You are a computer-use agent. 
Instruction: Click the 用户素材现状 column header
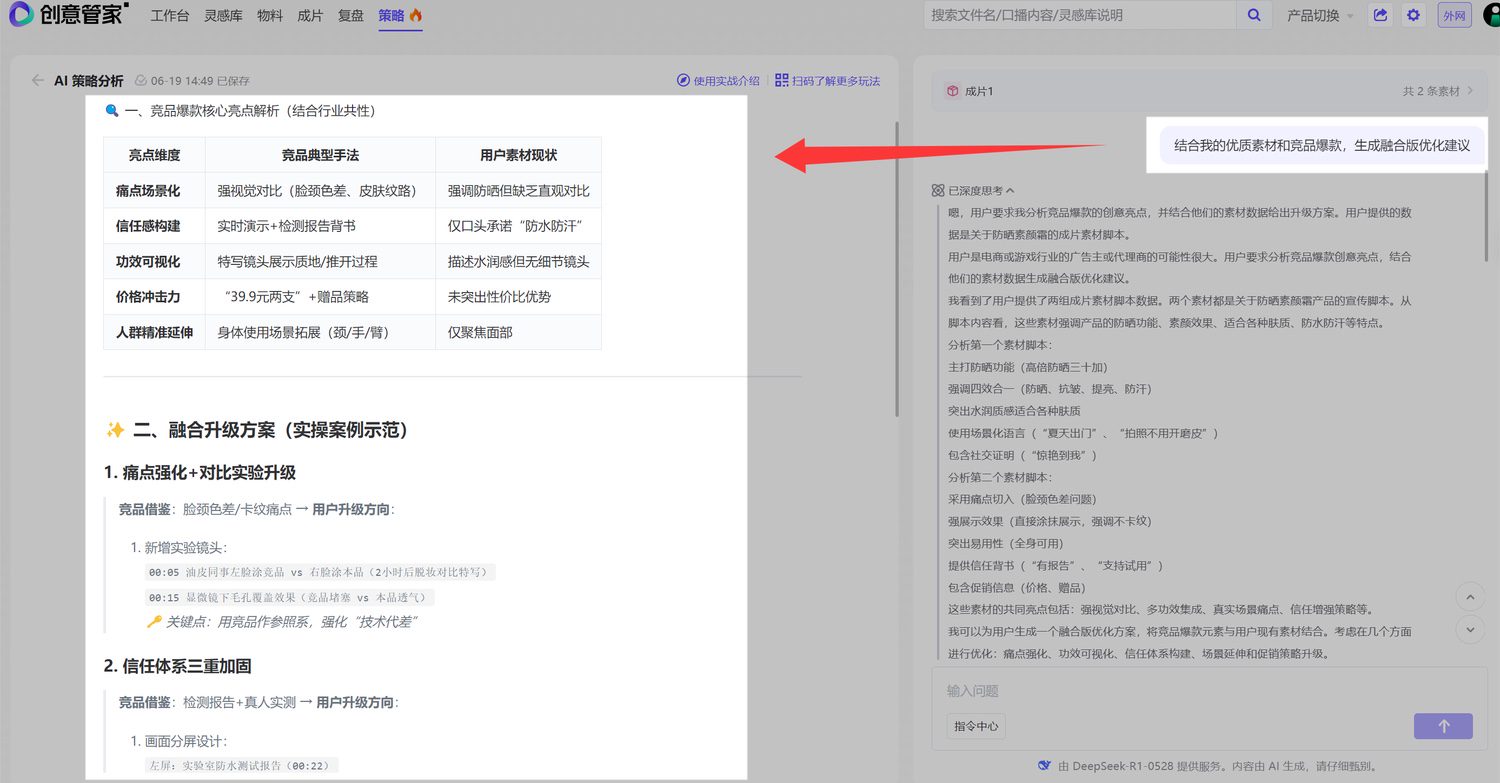[518, 155]
